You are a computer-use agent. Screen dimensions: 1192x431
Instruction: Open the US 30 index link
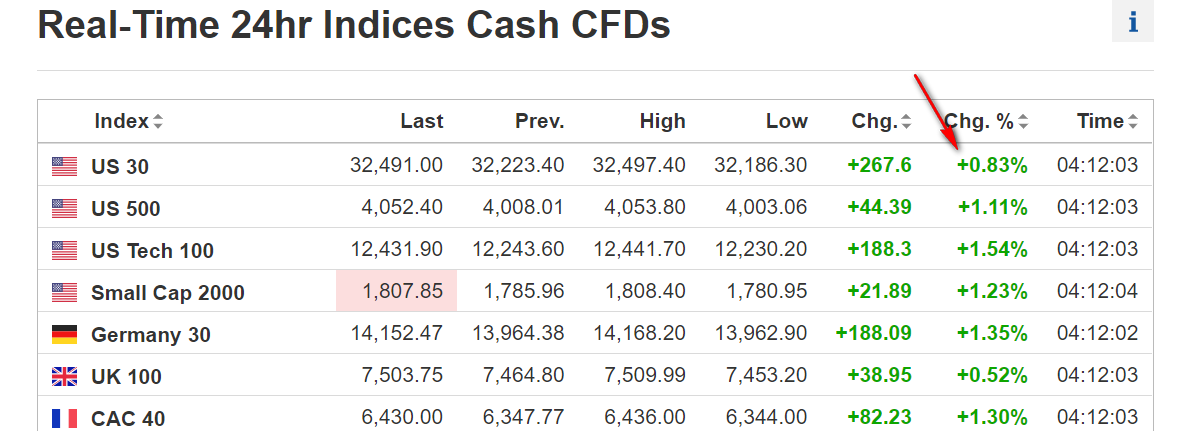[x=120, y=167]
